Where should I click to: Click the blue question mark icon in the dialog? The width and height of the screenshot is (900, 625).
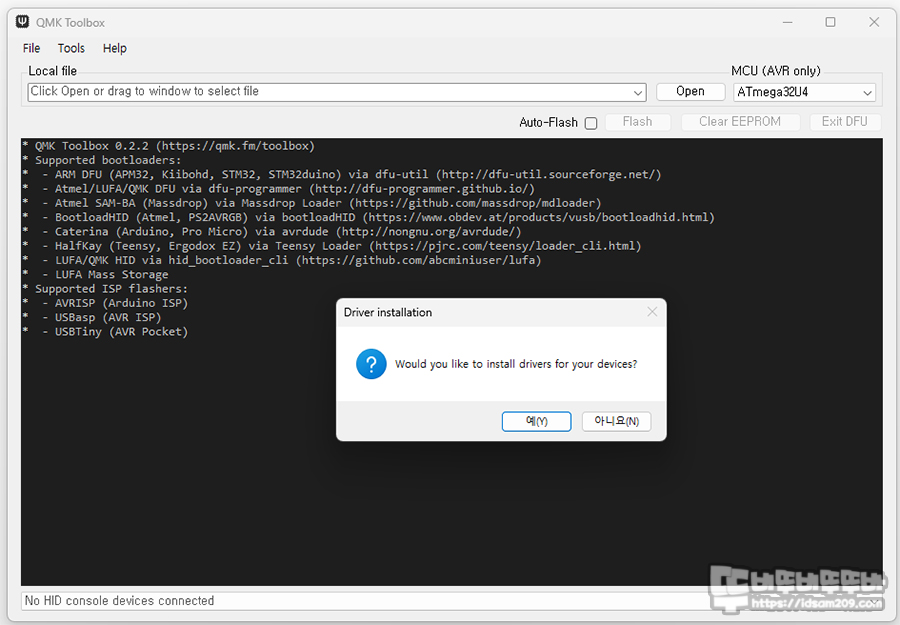pos(371,364)
